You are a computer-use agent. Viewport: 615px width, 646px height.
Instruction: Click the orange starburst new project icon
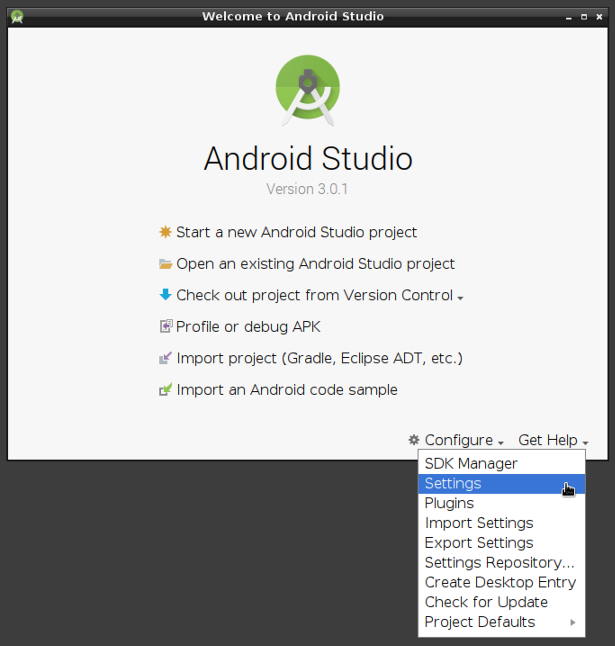pyautogui.click(x=165, y=232)
